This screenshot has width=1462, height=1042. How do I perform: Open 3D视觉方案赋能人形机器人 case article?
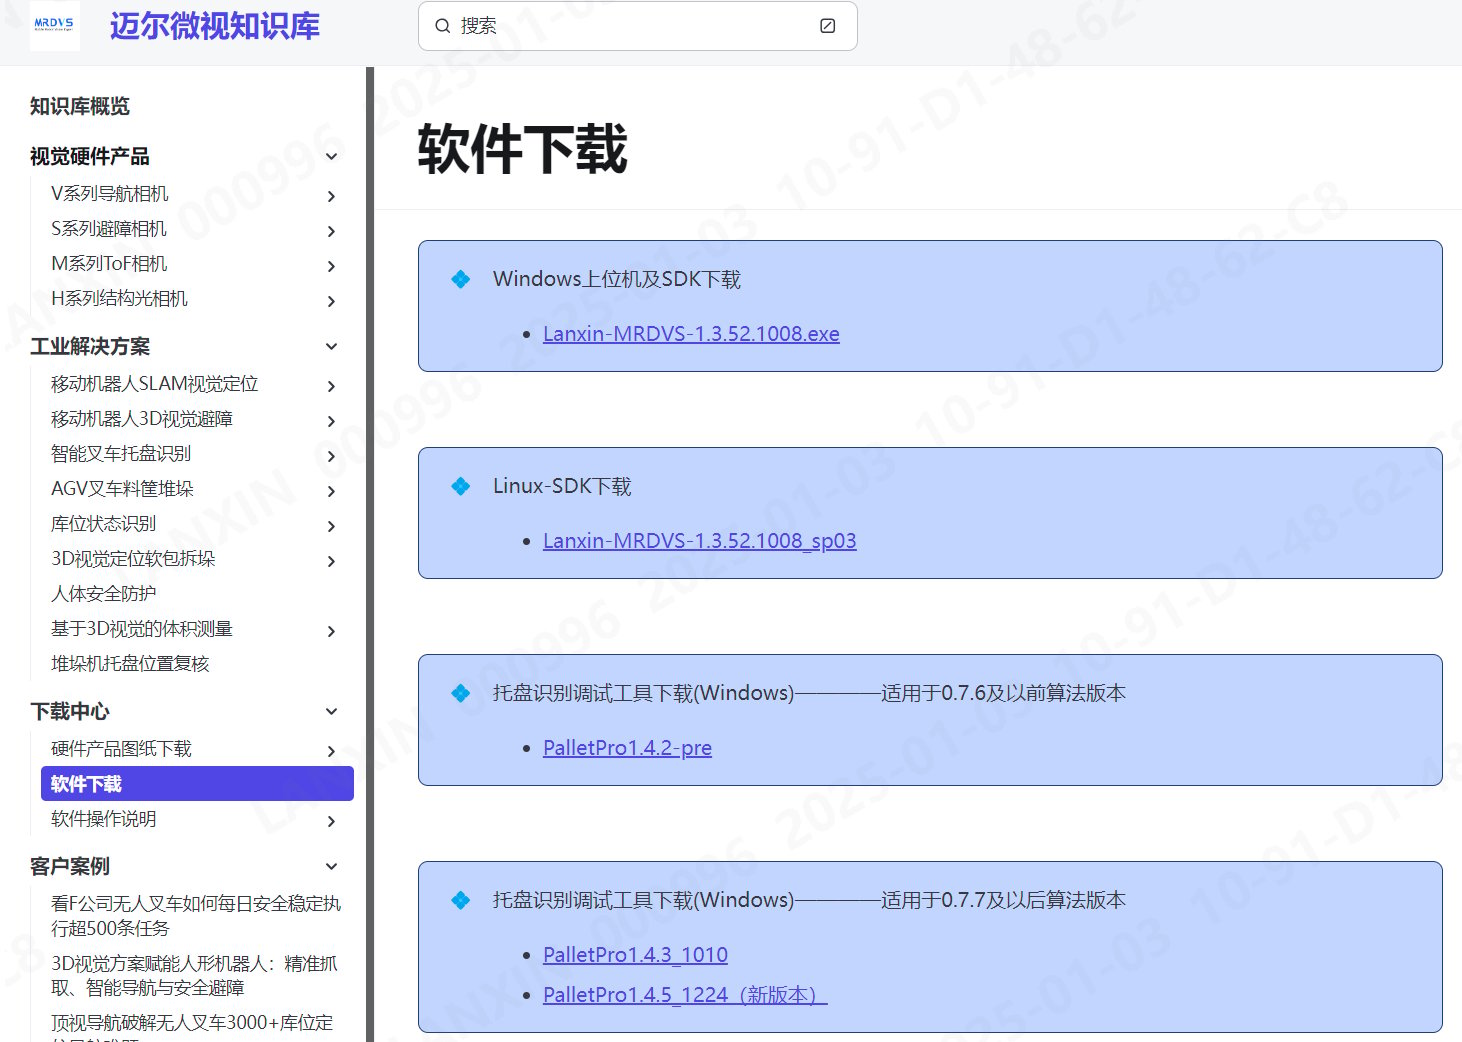[194, 976]
